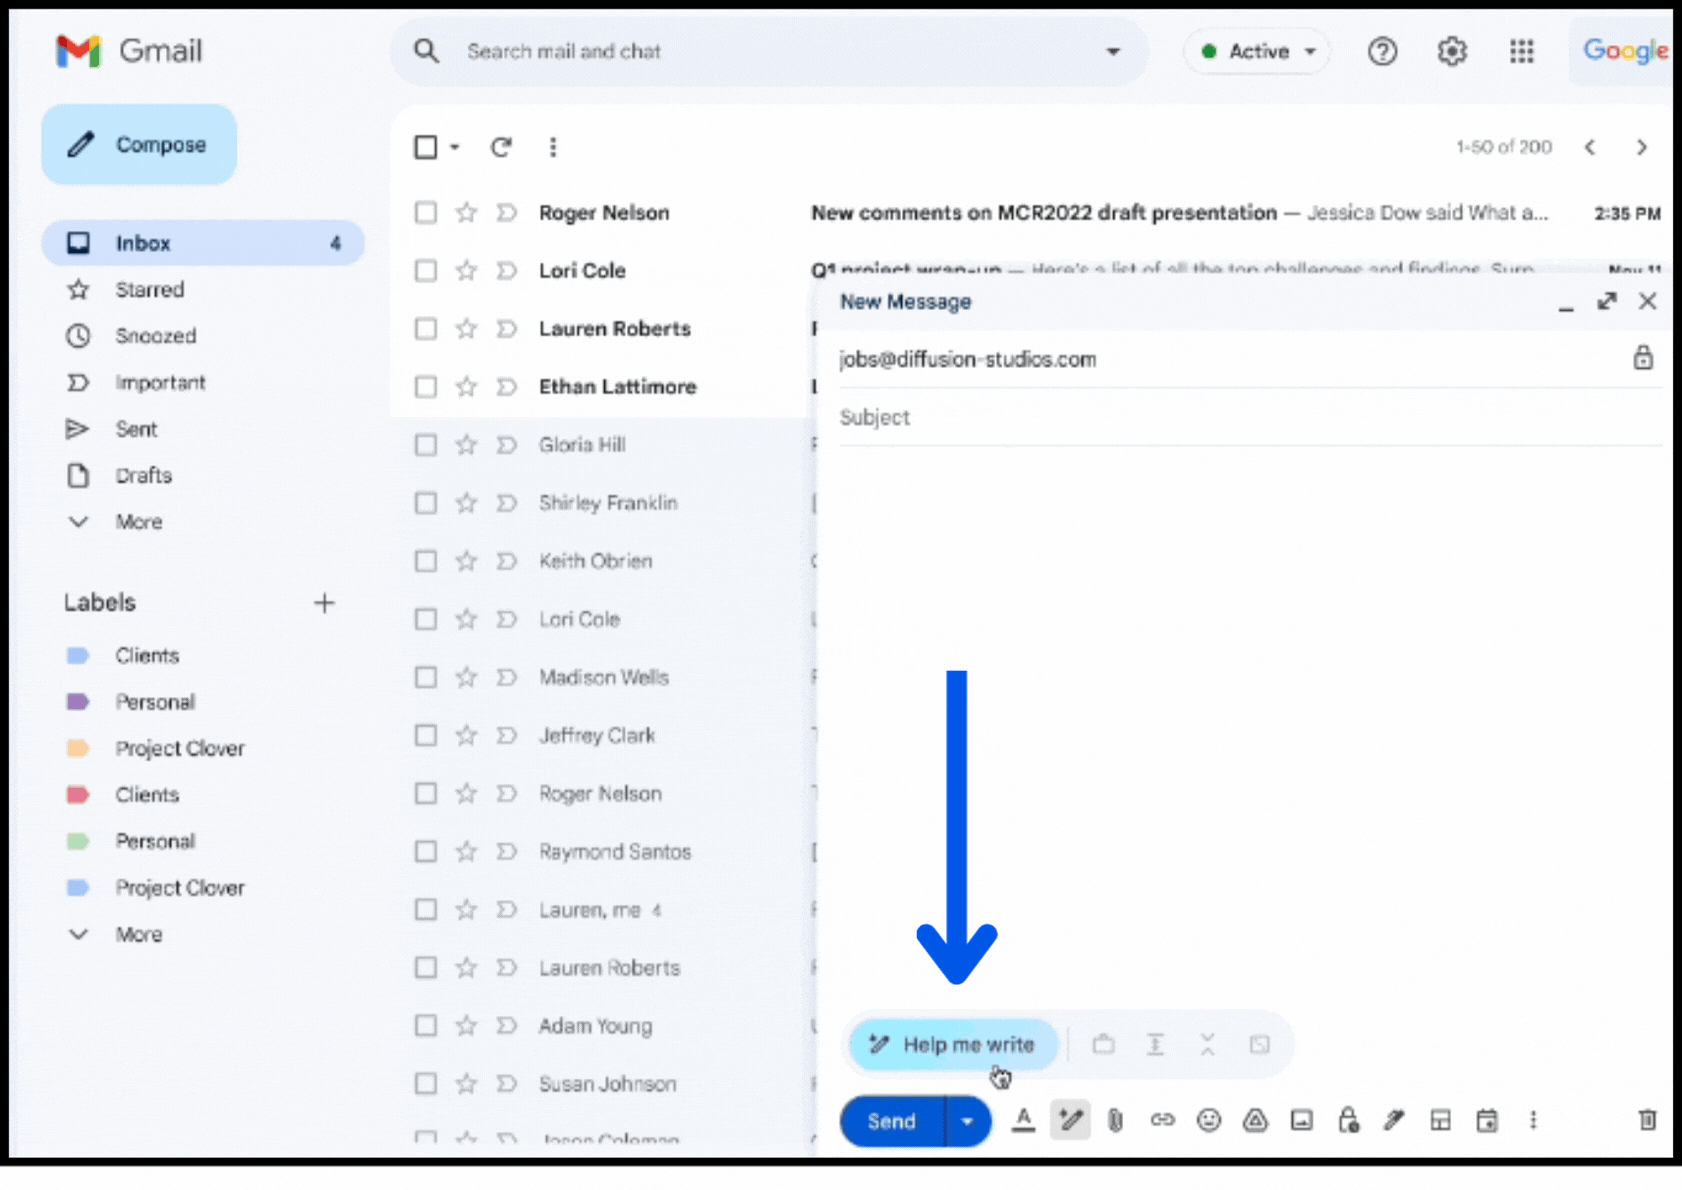Insert a photo in the message
The width and height of the screenshot is (1682, 1190).
coord(1301,1121)
